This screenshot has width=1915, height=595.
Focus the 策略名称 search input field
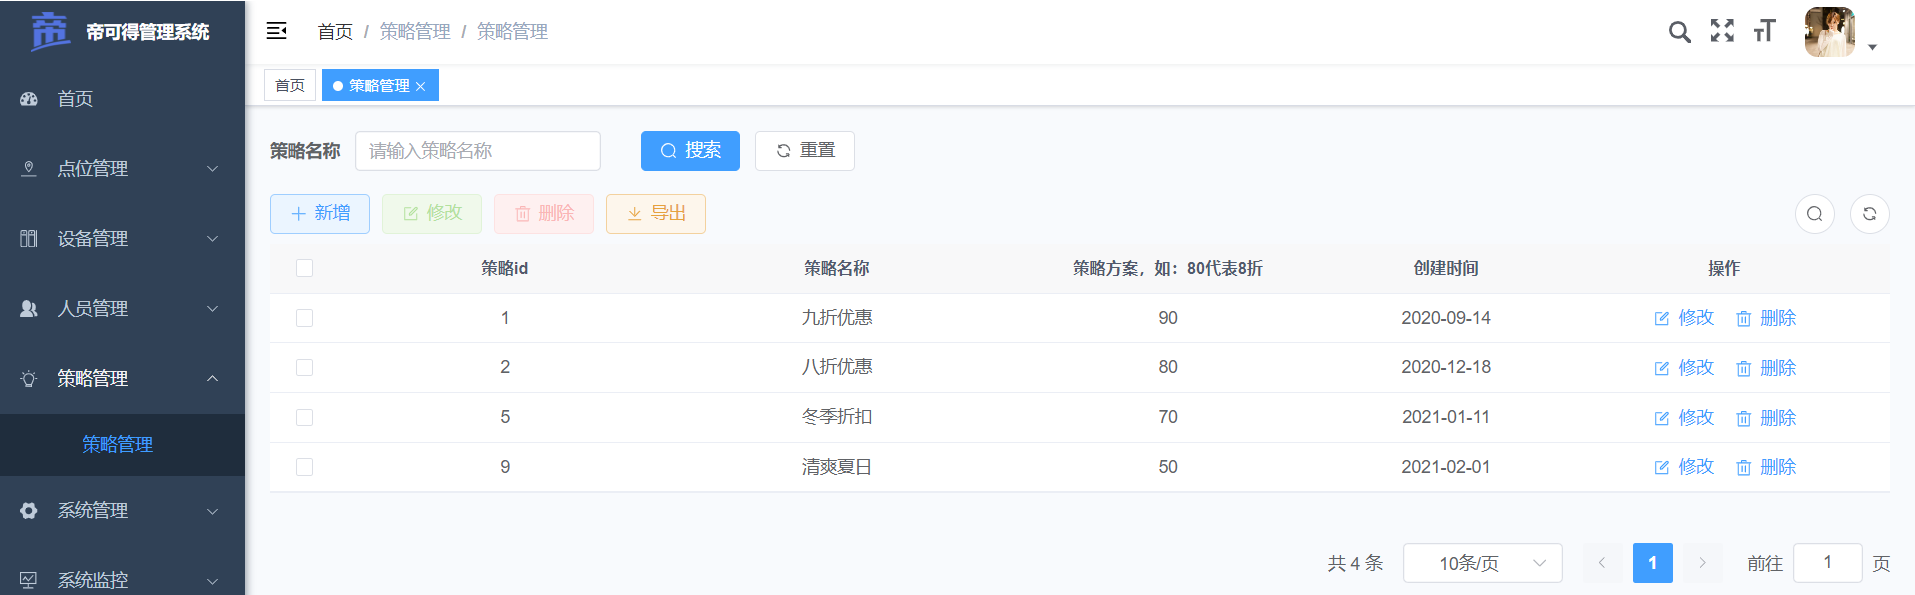pos(478,151)
